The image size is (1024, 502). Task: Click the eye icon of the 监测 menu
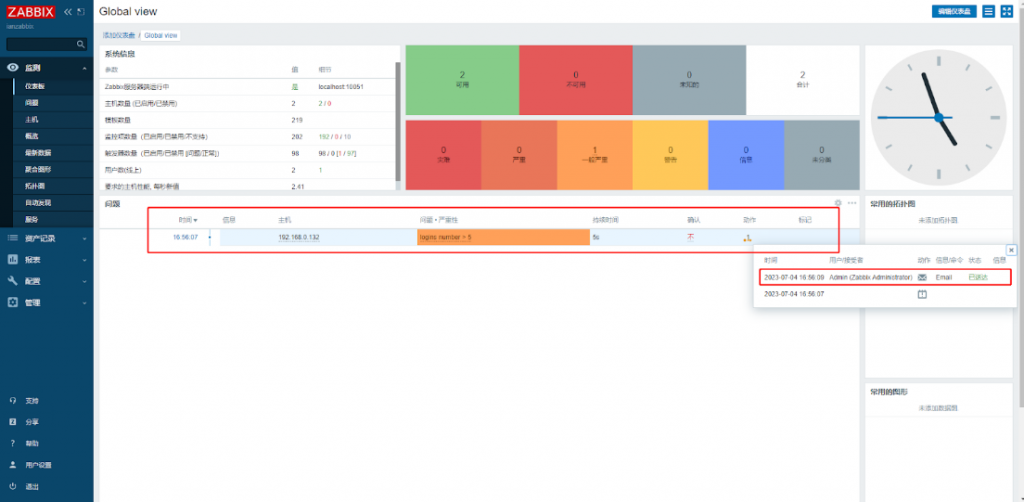12,67
